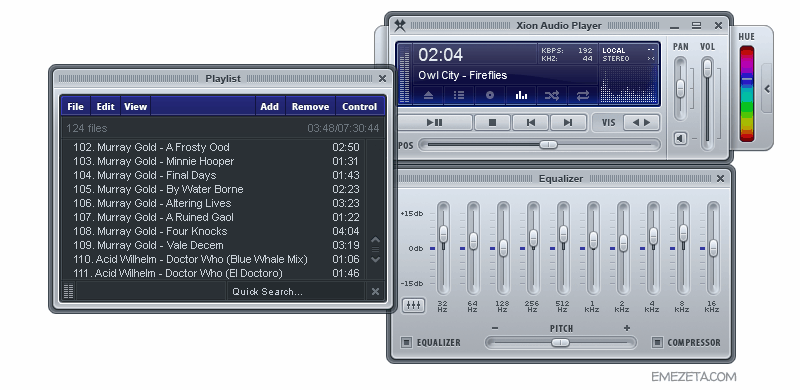The width and height of the screenshot is (800, 390).
Task: Click the Remove button in the playlist
Action: click(310, 107)
